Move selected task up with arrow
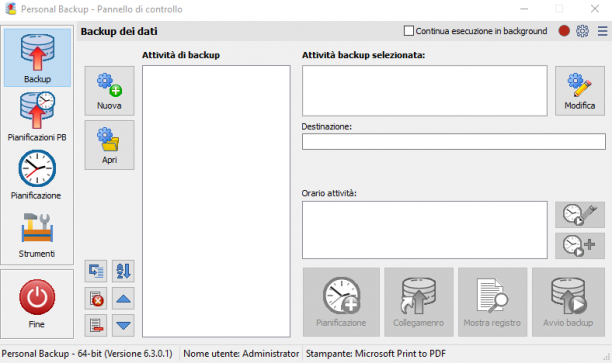The image size is (612, 363). pyautogui.click(x=123, y=299)
